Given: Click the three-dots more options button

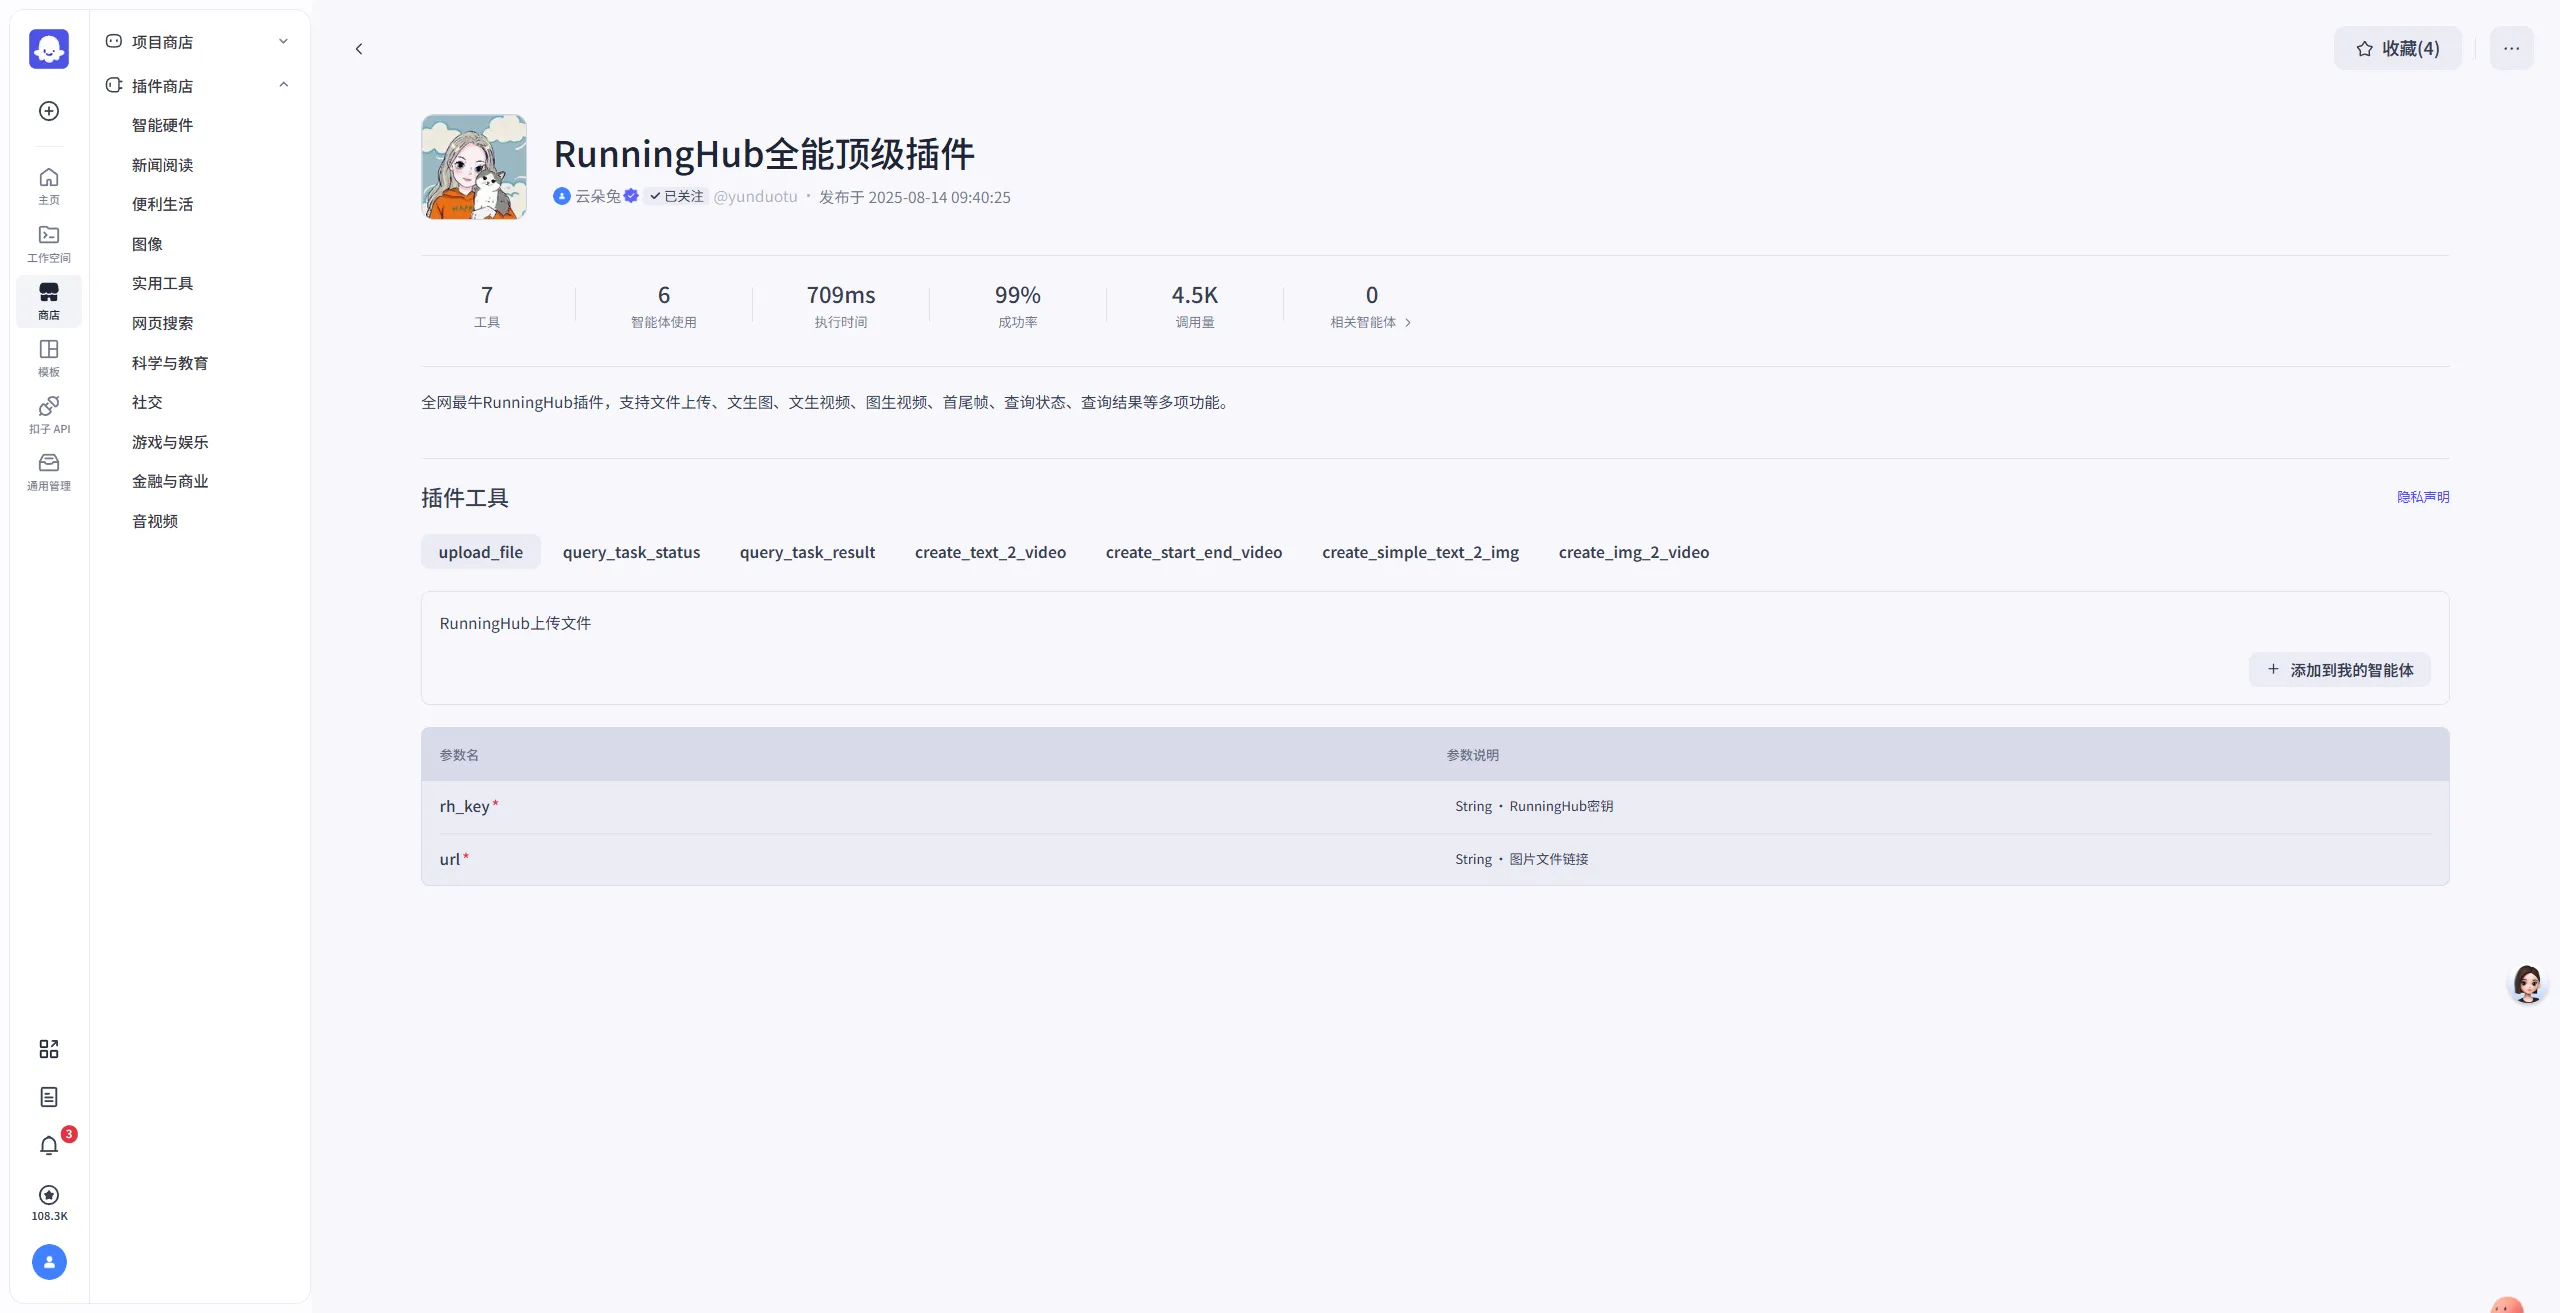Looking at the screenshot, I should [x=2511, y=49].
